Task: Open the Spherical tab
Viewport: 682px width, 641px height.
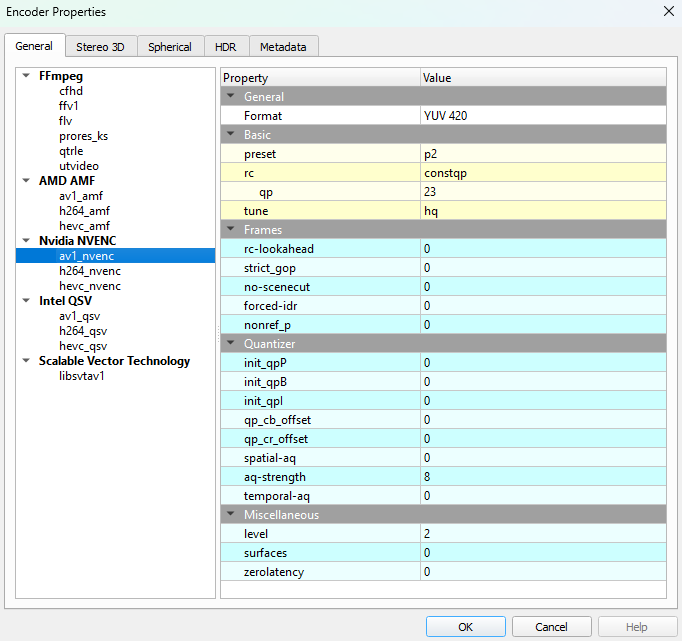Action: [170, 47]
